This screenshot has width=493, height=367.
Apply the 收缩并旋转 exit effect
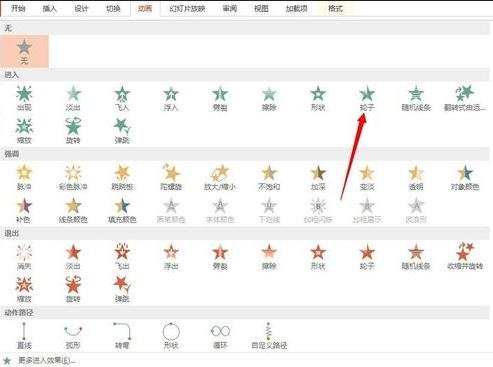pos(465,257)
